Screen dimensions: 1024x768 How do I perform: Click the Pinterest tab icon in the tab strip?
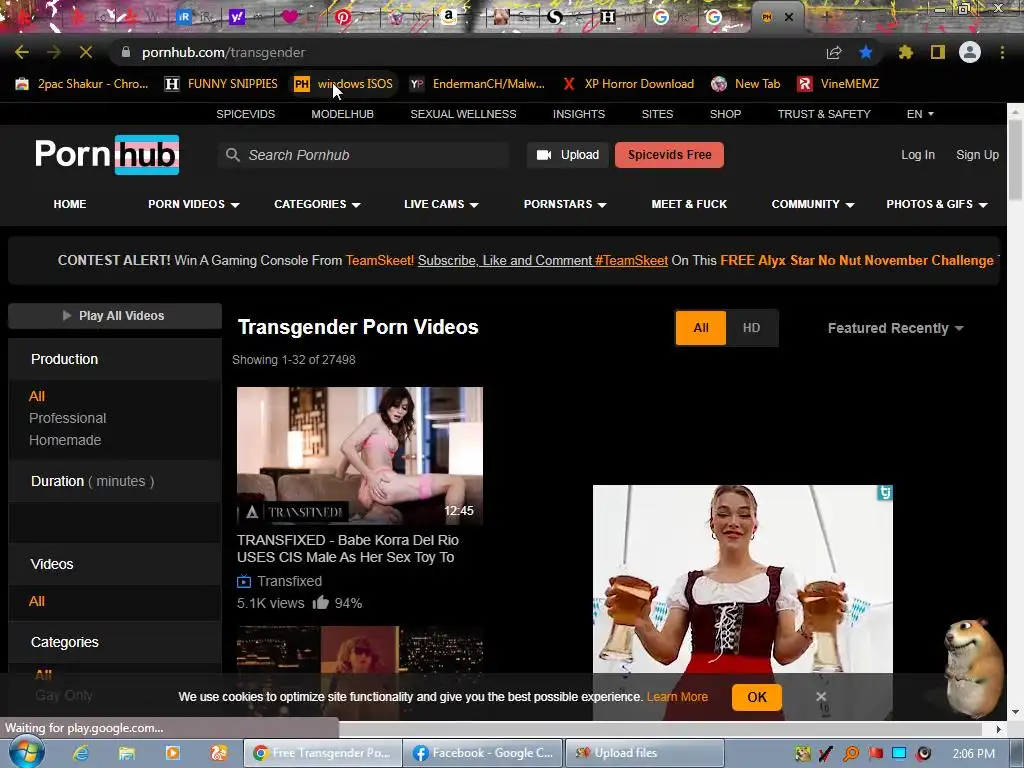[x=342, y=18]
